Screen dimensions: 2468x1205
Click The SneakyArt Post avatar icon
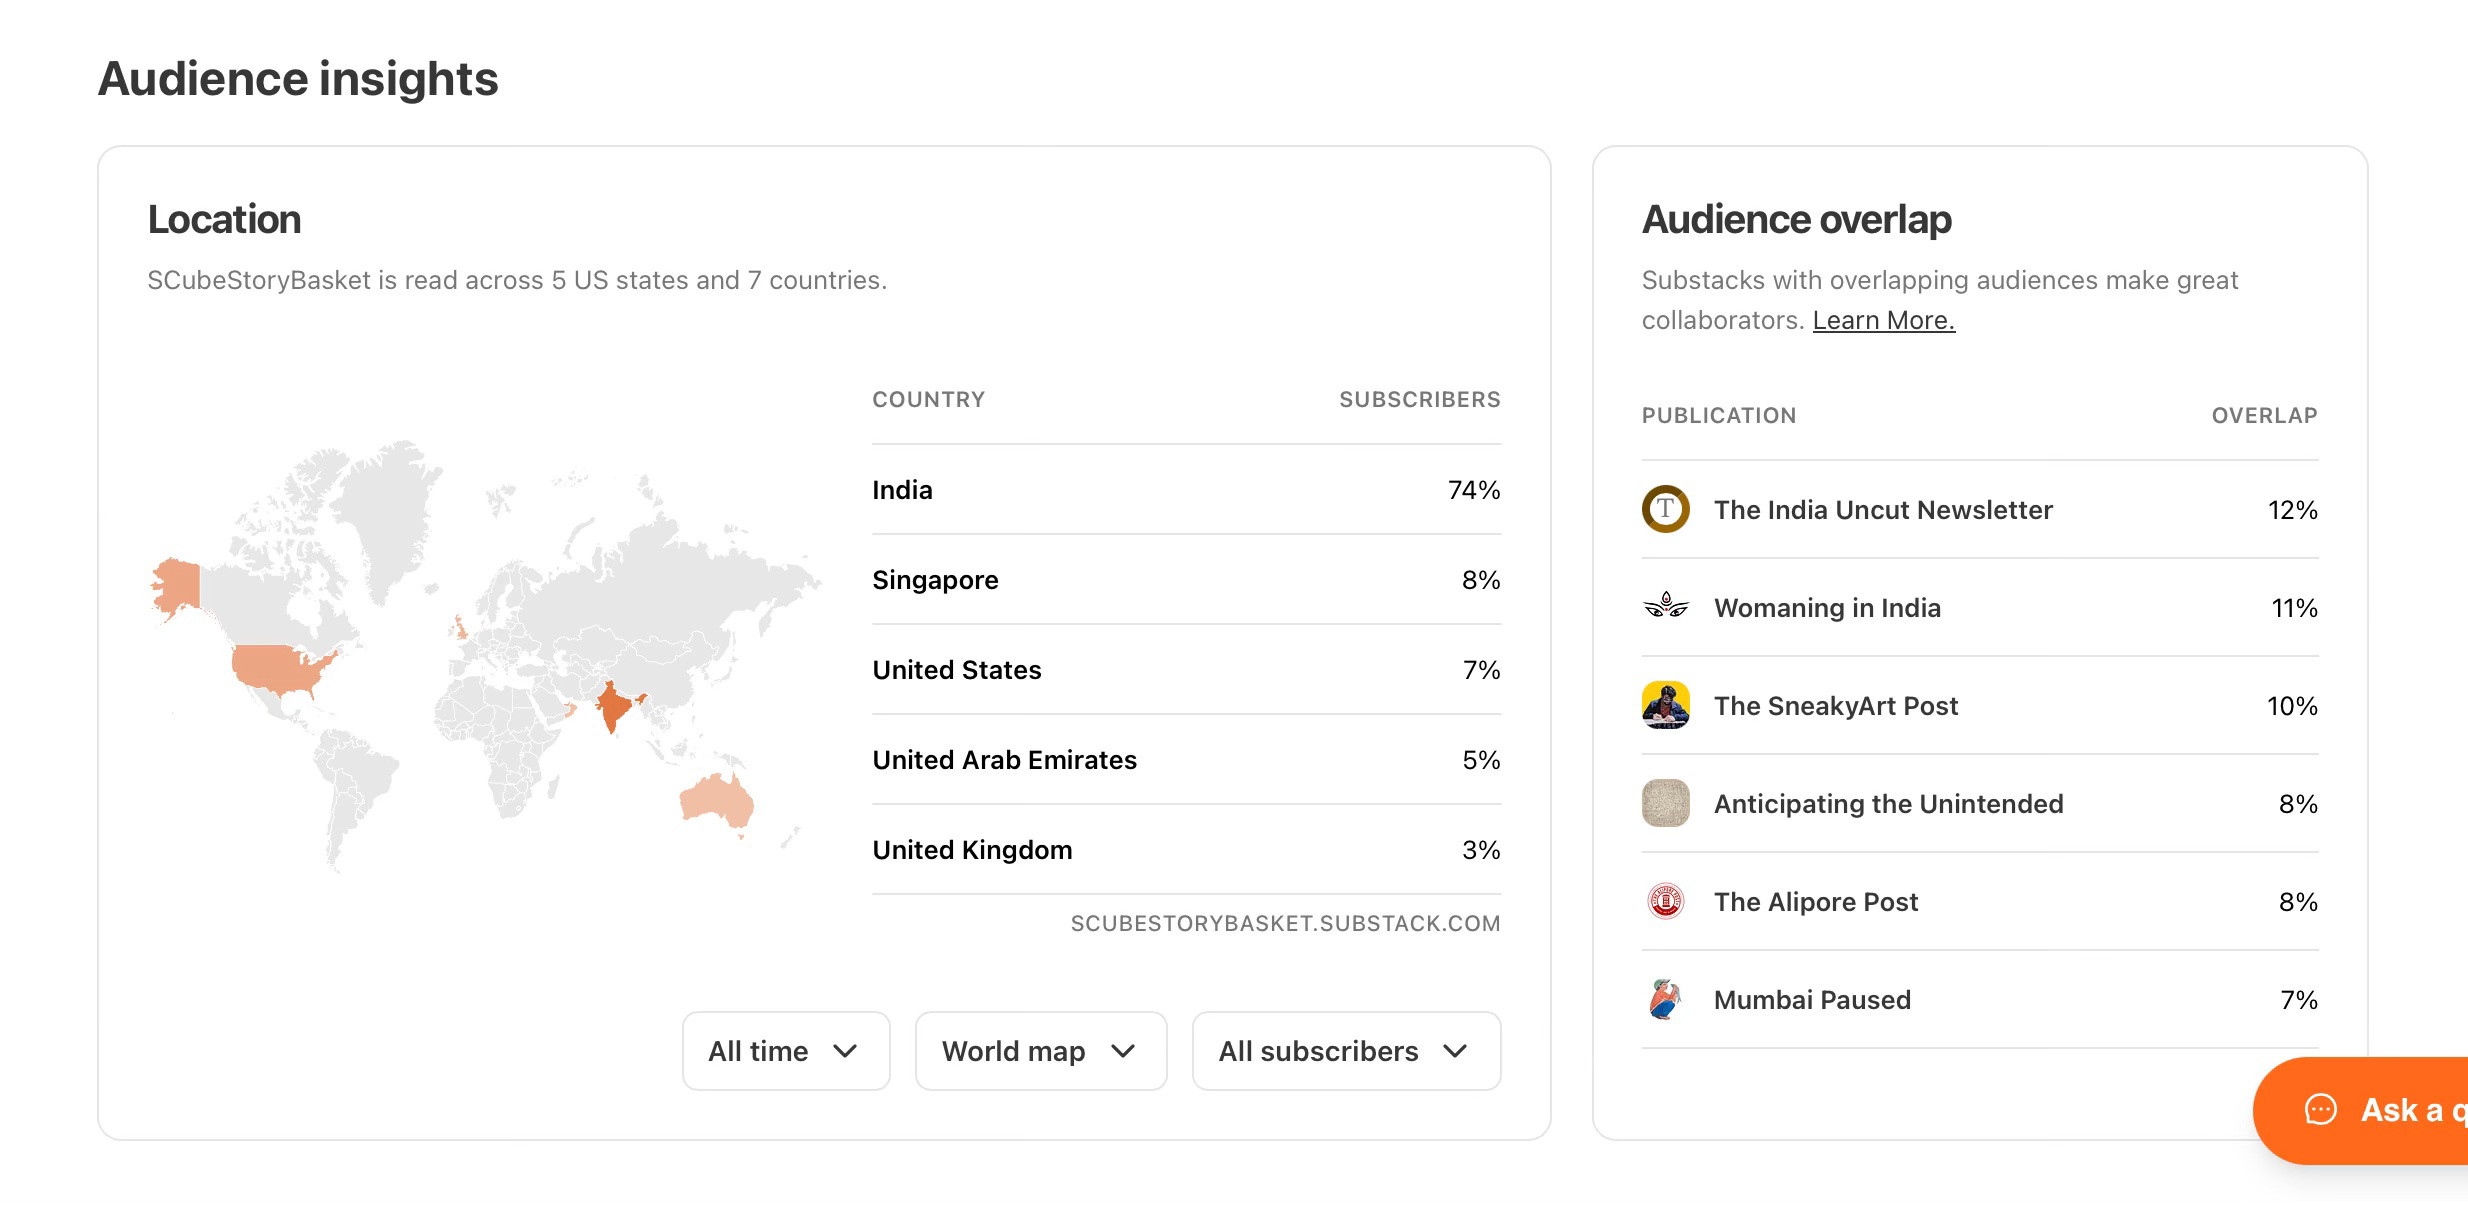[1665, 705]
